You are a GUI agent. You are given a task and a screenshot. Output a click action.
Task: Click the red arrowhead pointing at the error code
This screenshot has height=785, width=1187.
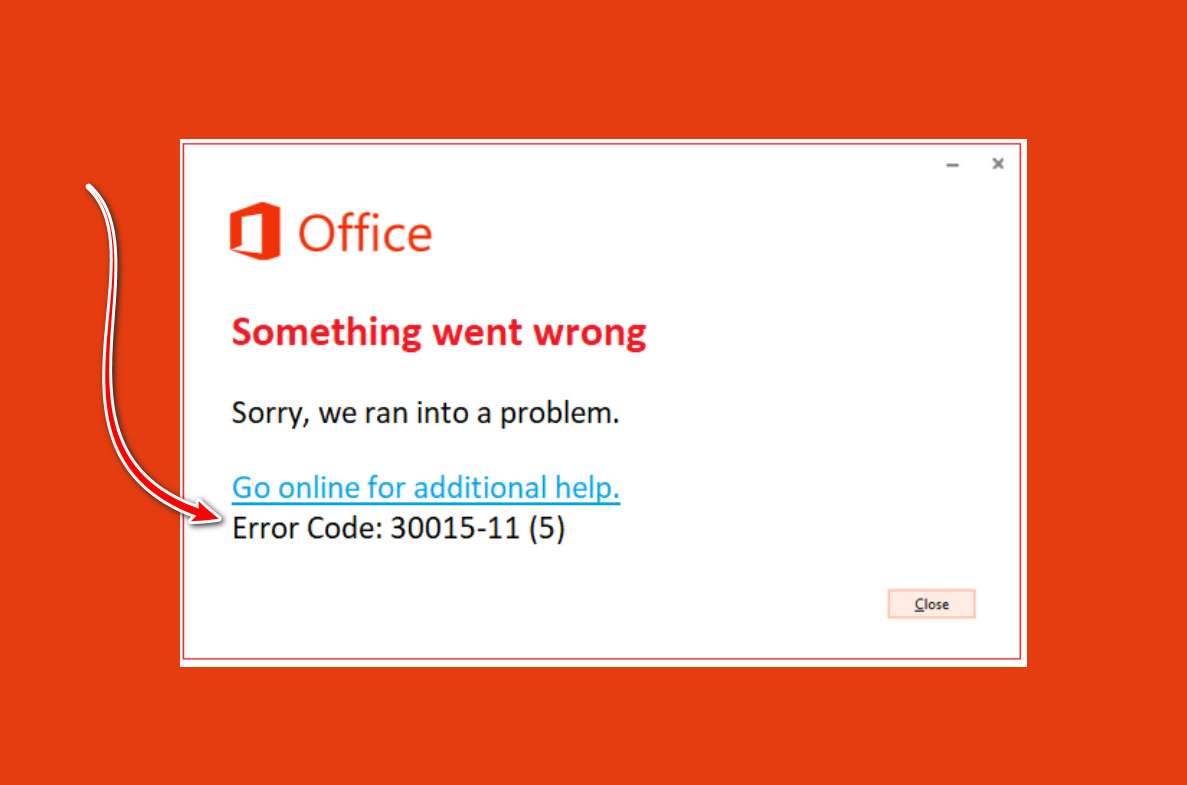pyautogui.click(x=209, y=512)
